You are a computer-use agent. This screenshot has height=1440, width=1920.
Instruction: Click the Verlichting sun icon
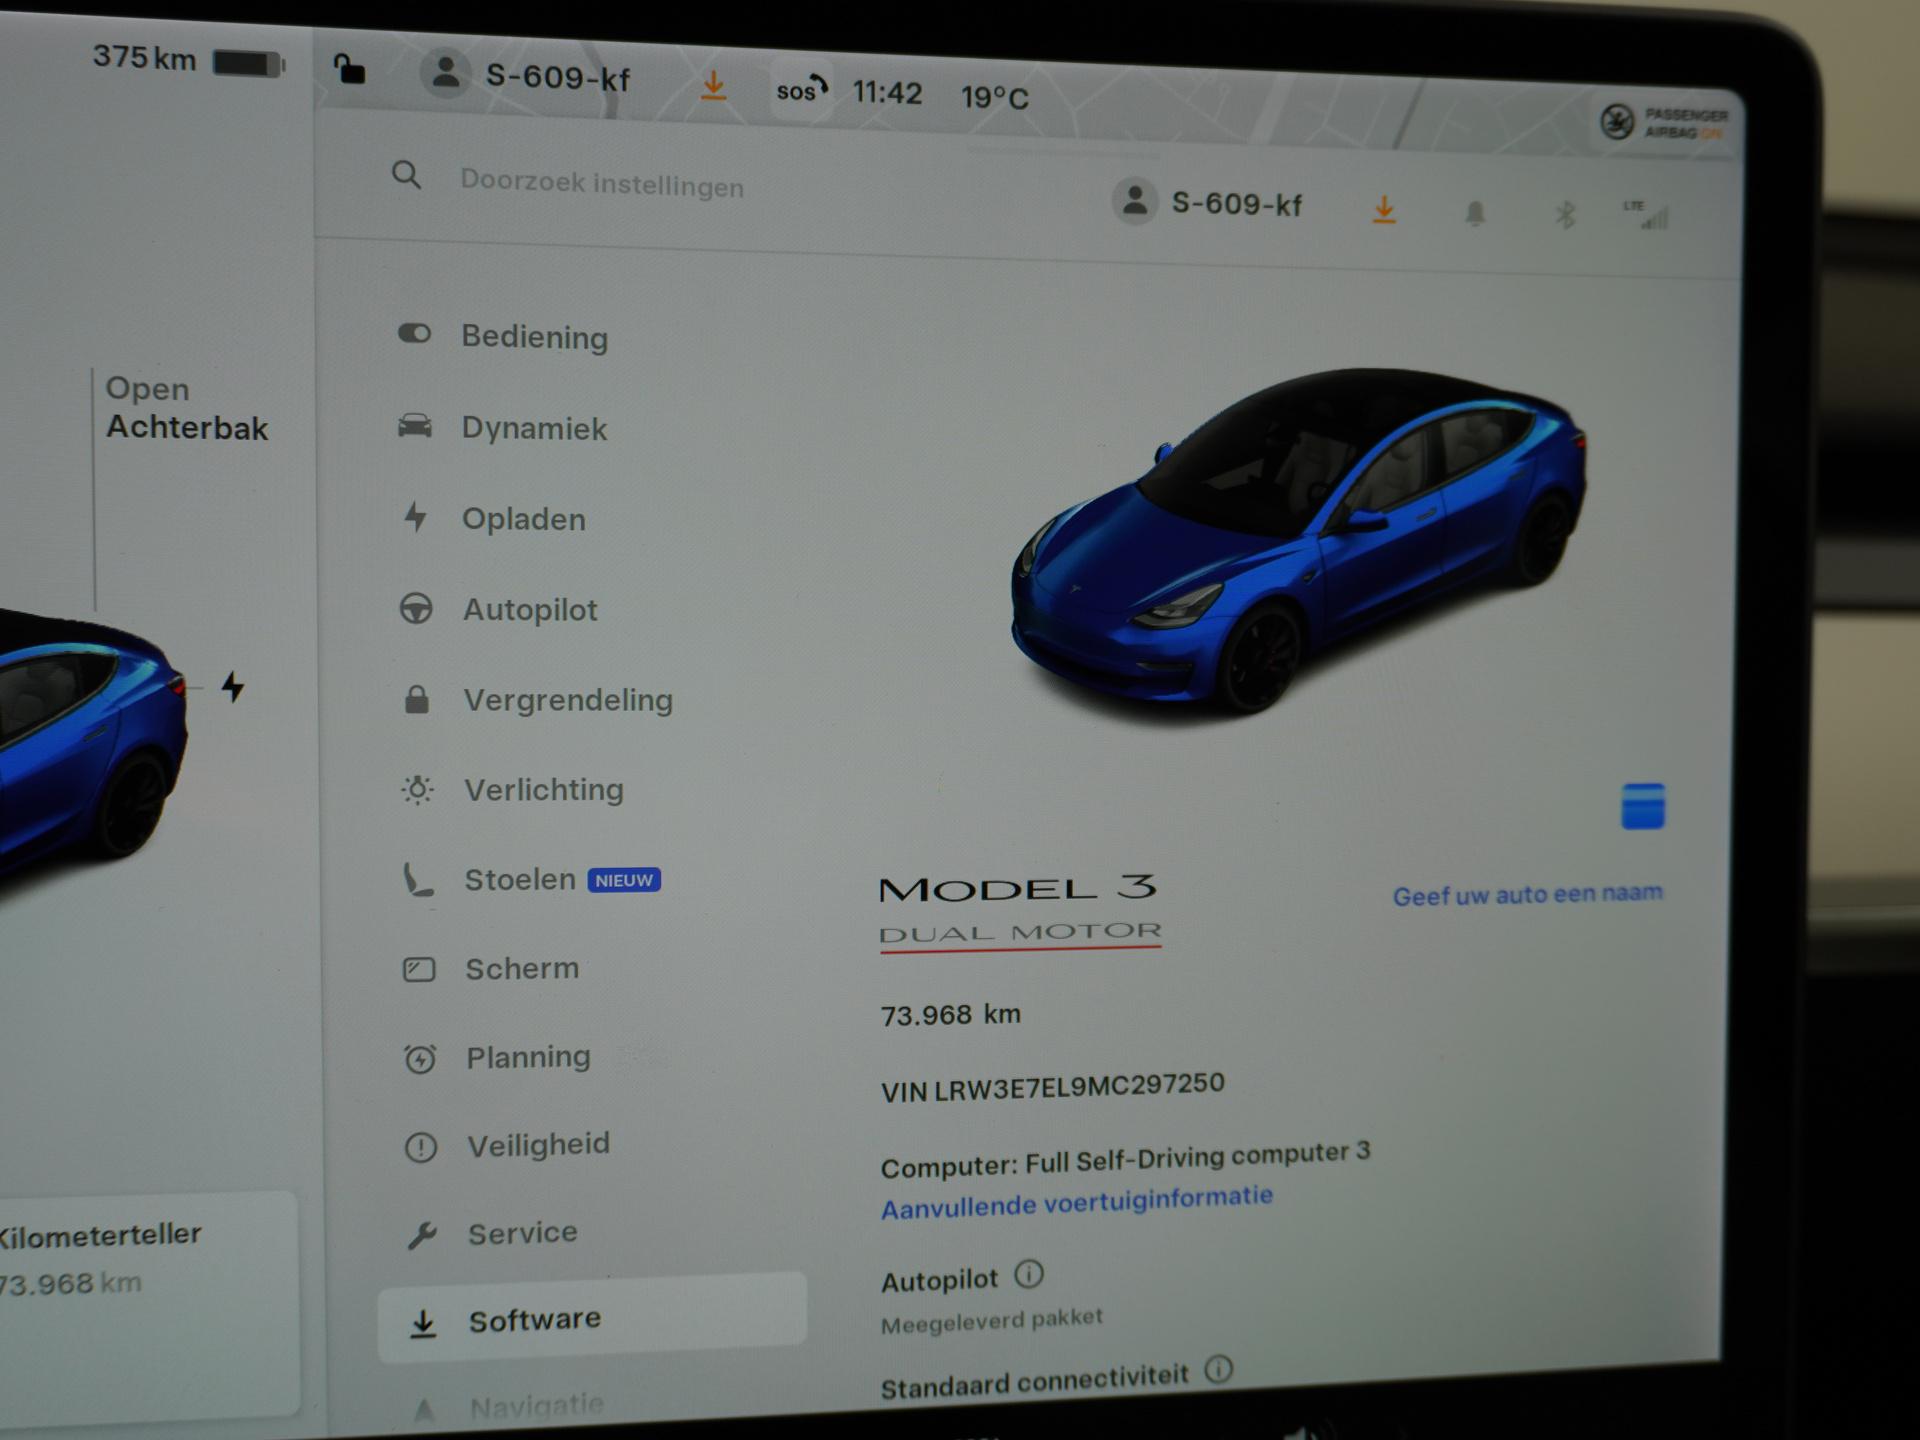tap(418, 790)
